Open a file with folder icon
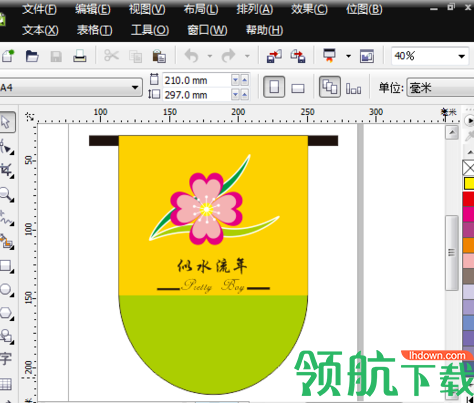This screenshot has width=474, height=403. [32, 56]
